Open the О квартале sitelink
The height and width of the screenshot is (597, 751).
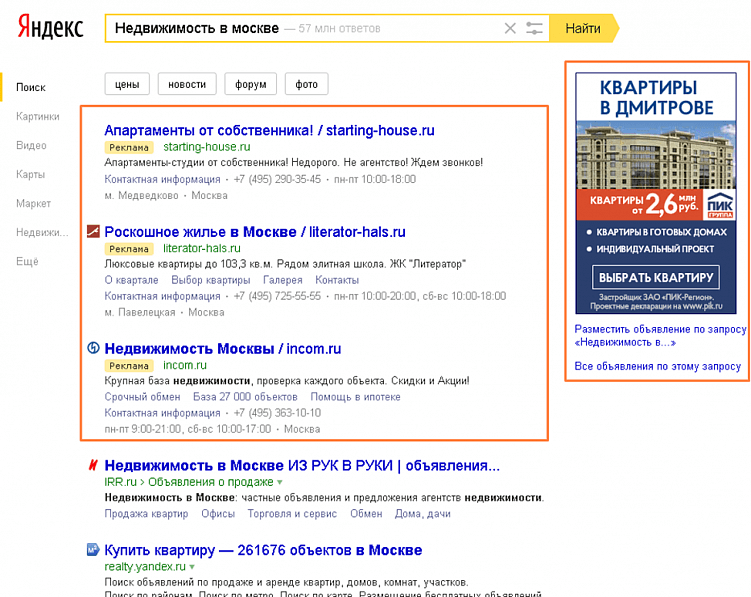pyautogui.click(x=131, y=280)
